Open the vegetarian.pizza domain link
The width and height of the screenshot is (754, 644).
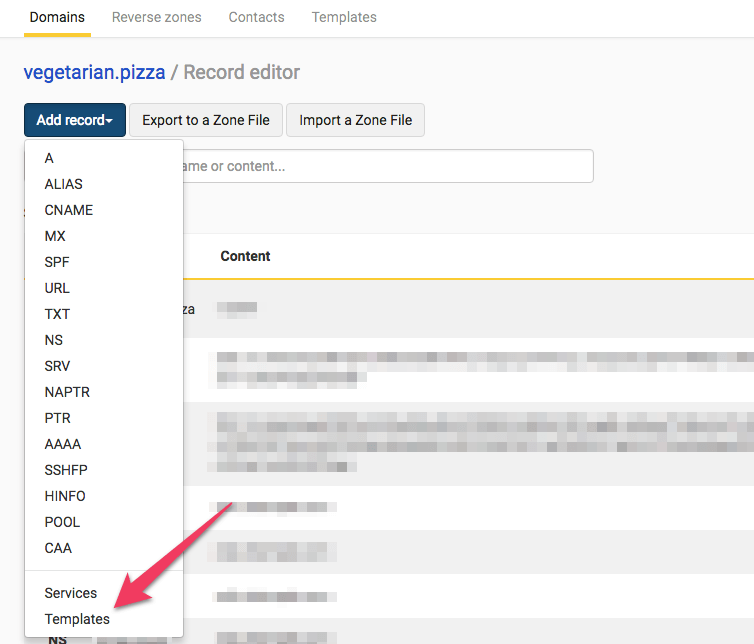pos(94,72)
